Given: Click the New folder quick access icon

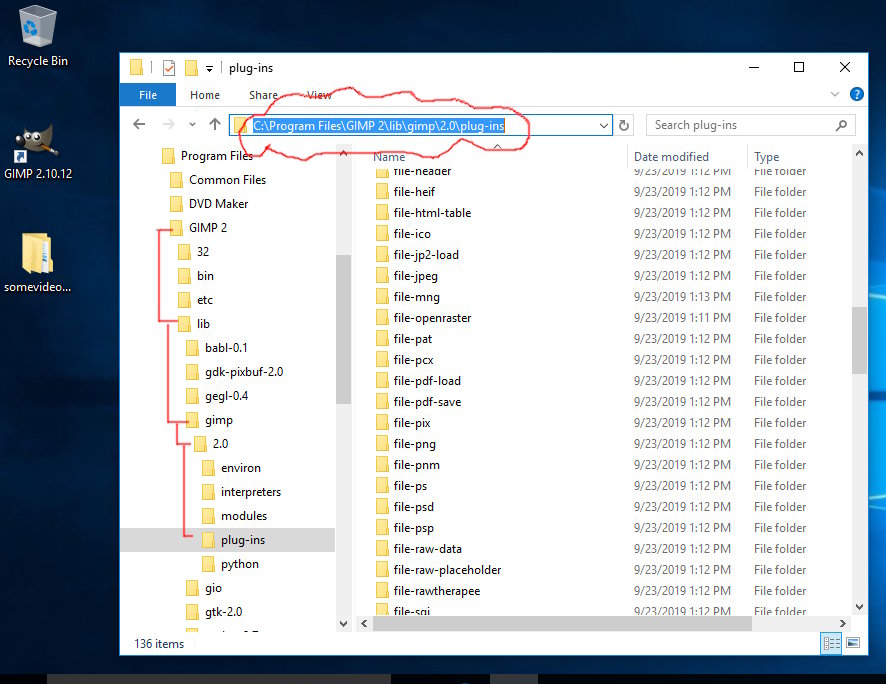Looking at the screenshot, I should tap(192, 68).
